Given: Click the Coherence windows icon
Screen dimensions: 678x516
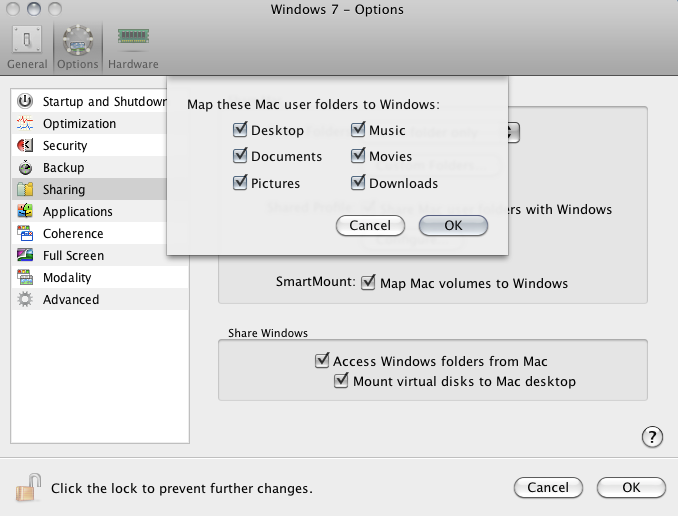Looking at the screenshot, I should pyautogui.click(x=25, y=233).
